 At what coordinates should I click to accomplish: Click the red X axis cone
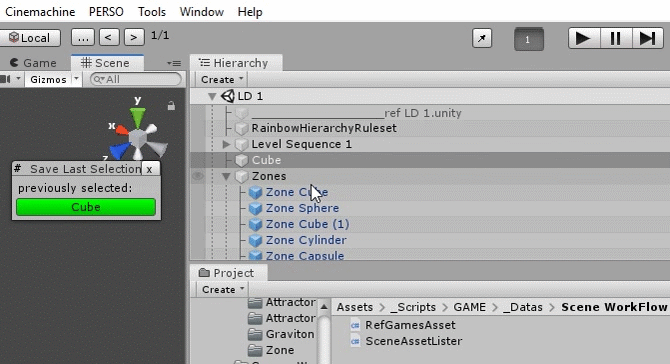click(122, 129)
